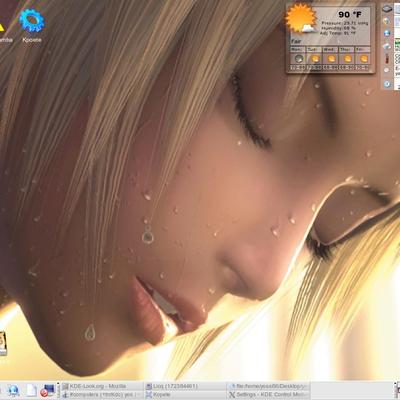400x400 pixels.
Task: Open the yellow triangle desktop icon
Action: click(x=2, y=27)
